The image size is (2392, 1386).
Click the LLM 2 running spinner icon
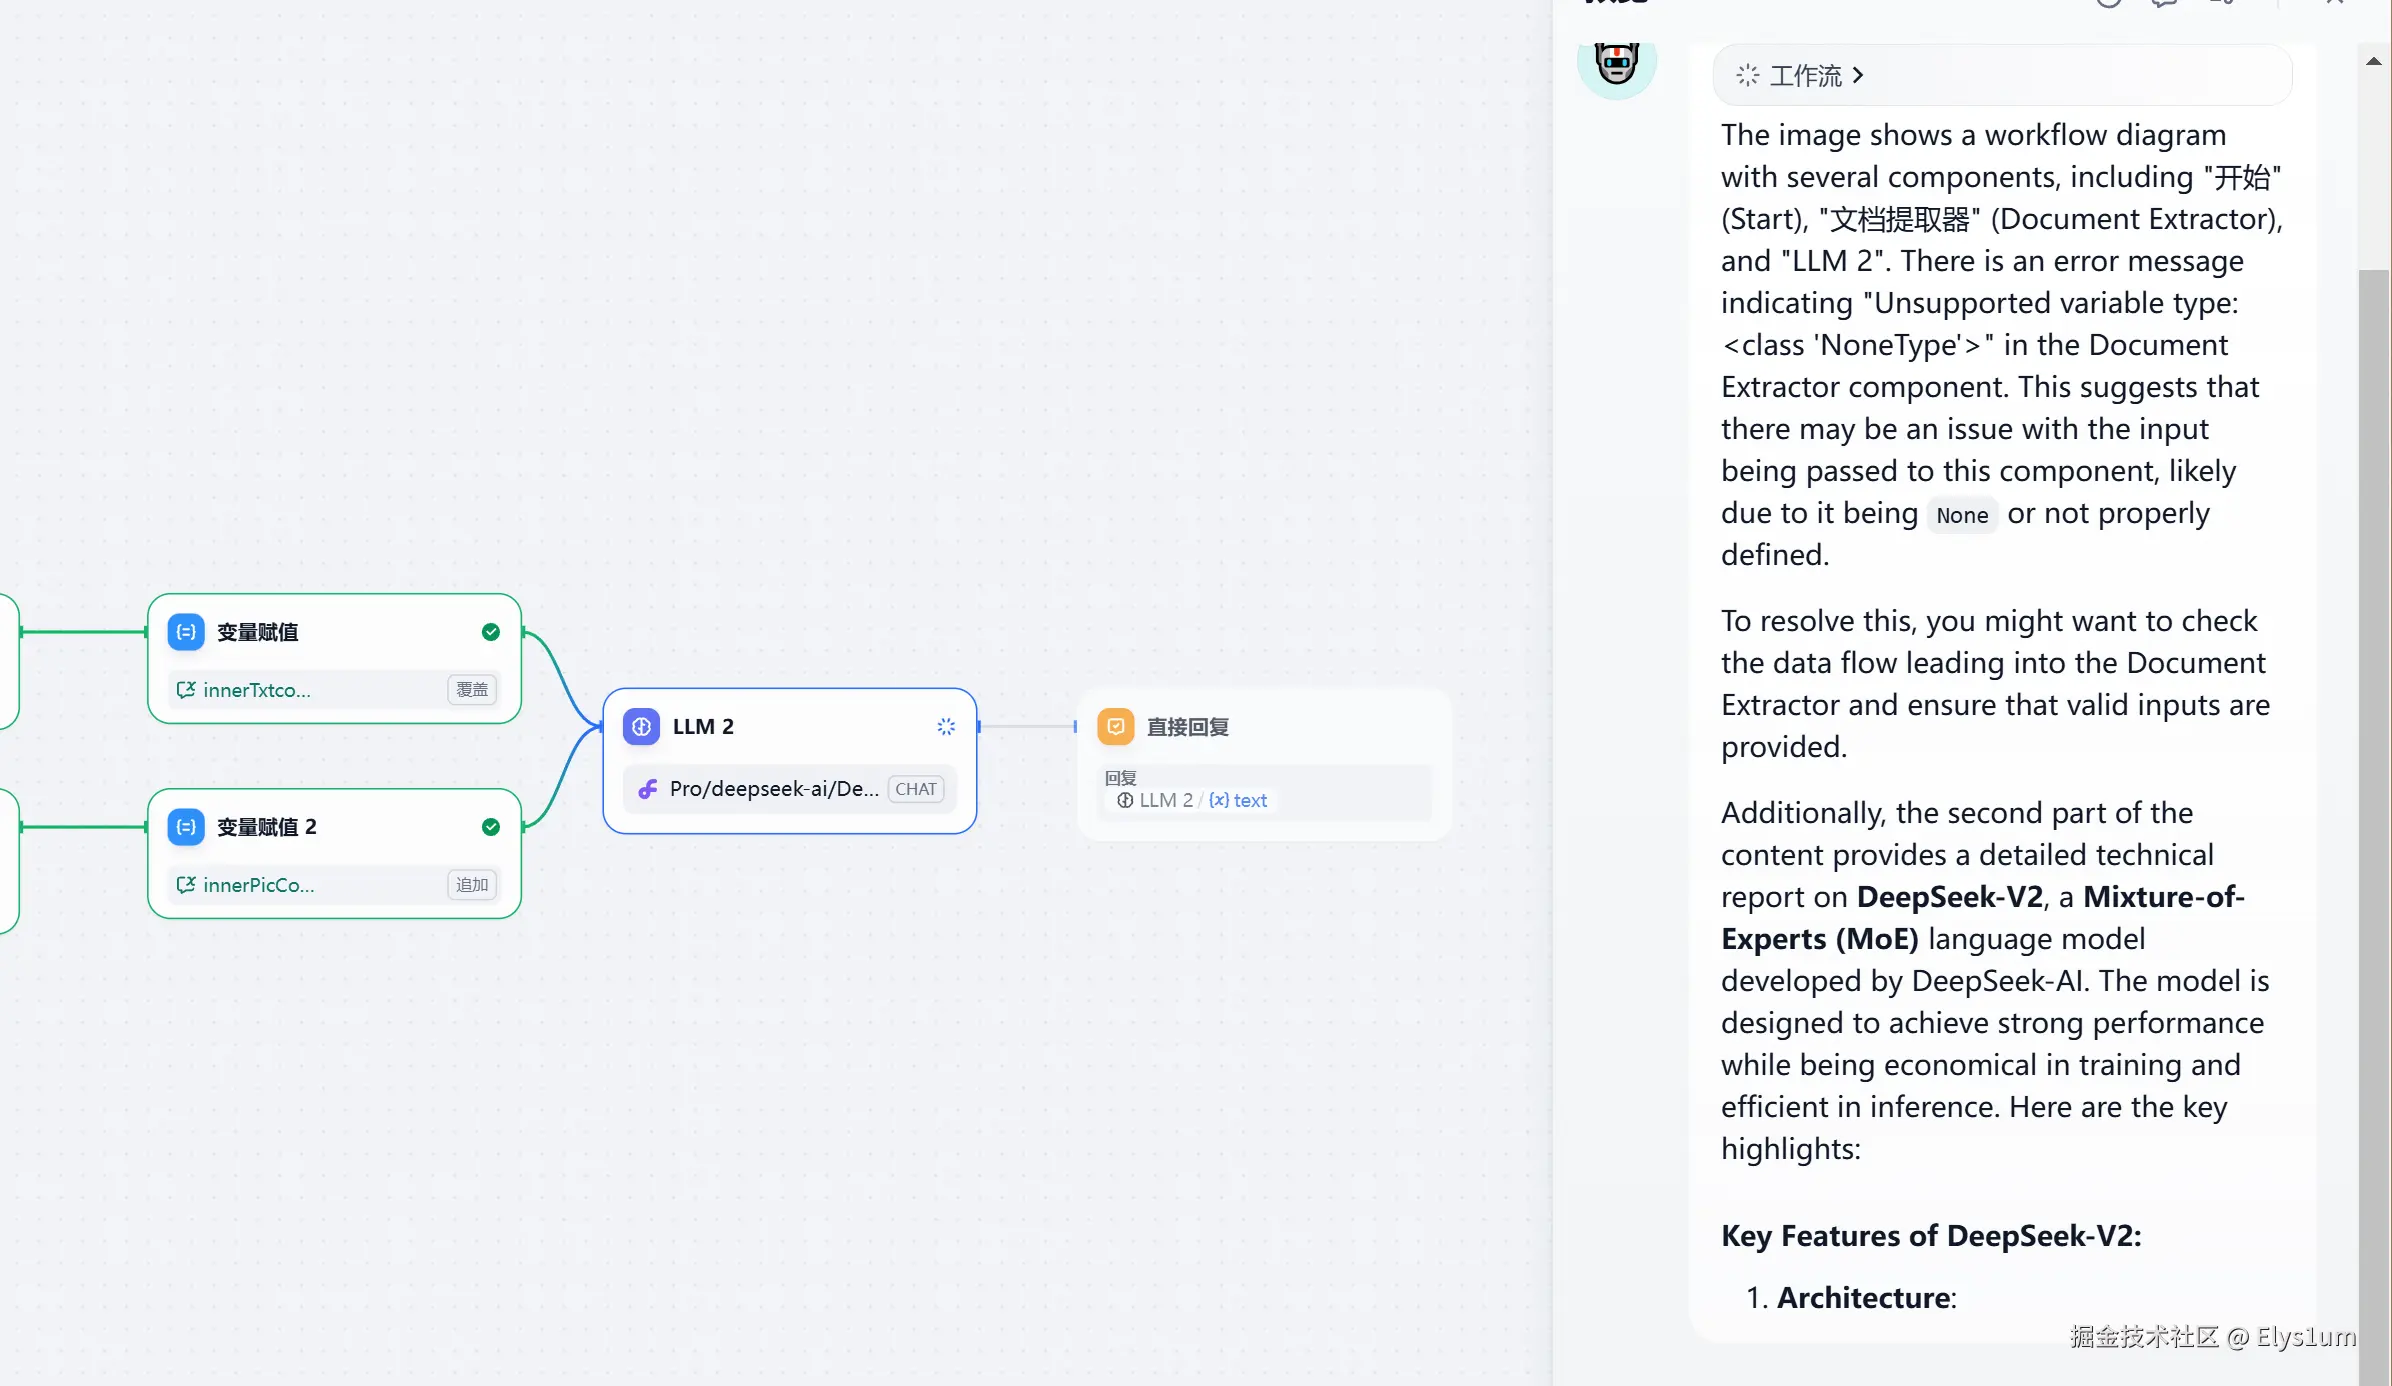pyautogui.click(x=946, y=727)
